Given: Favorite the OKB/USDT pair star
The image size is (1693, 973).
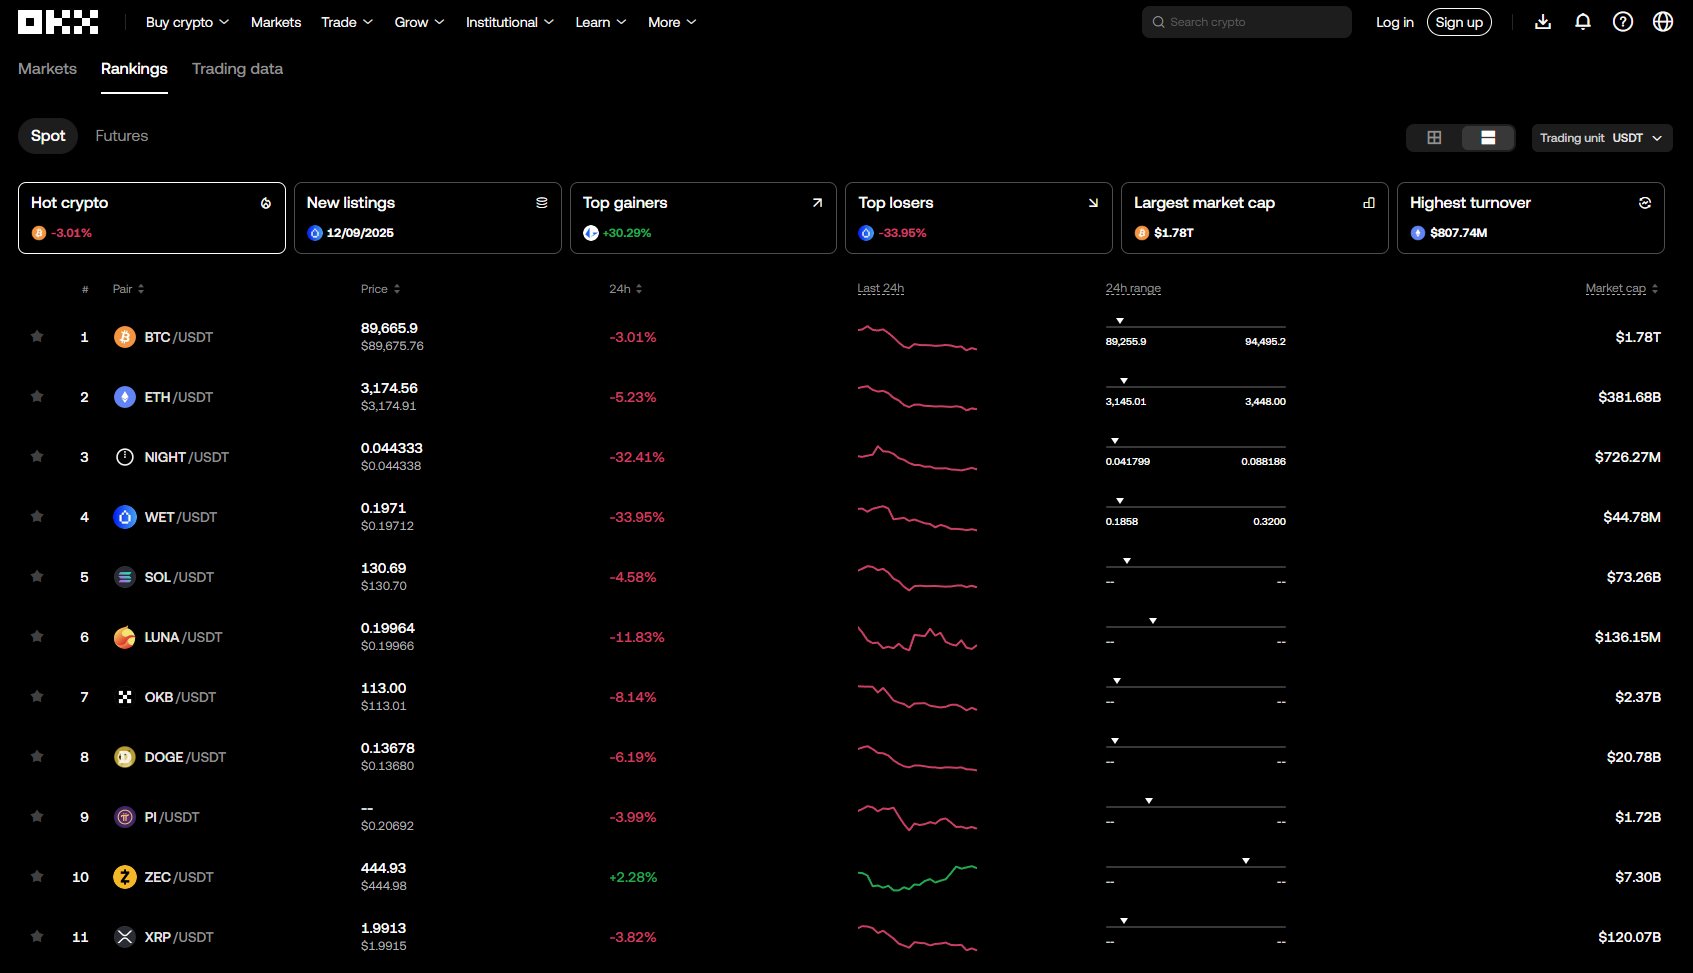Looking at the screenshot, I should coord(37,696).
